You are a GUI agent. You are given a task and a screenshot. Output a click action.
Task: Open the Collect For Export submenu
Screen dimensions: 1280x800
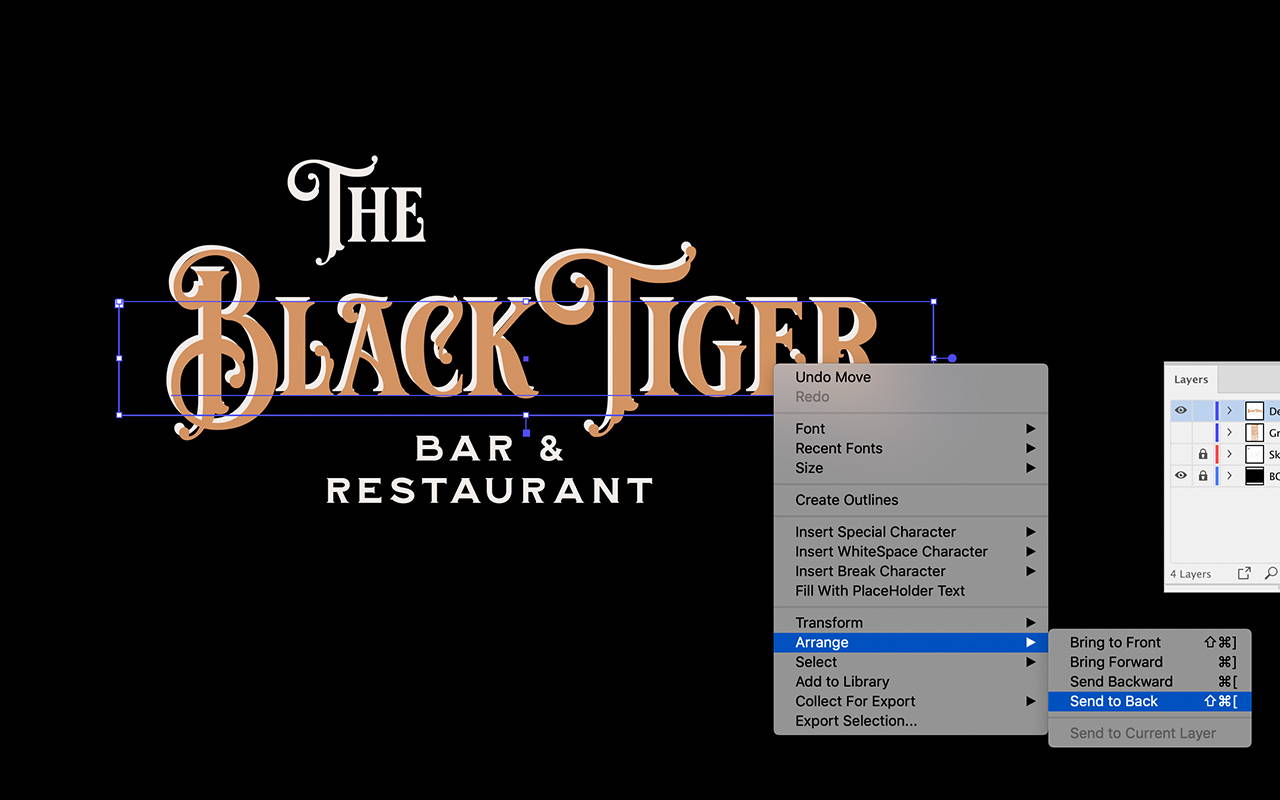910,701
